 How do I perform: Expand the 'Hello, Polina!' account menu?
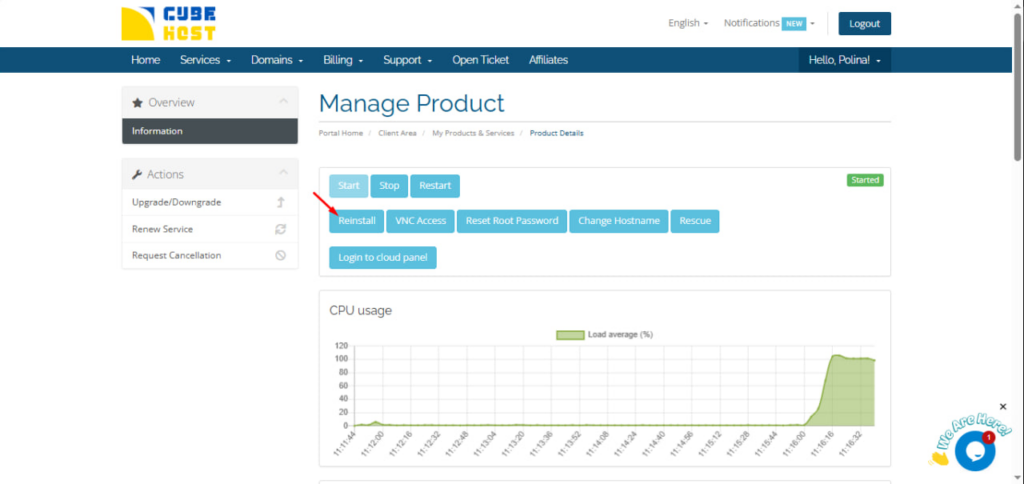tap(844, 60)
